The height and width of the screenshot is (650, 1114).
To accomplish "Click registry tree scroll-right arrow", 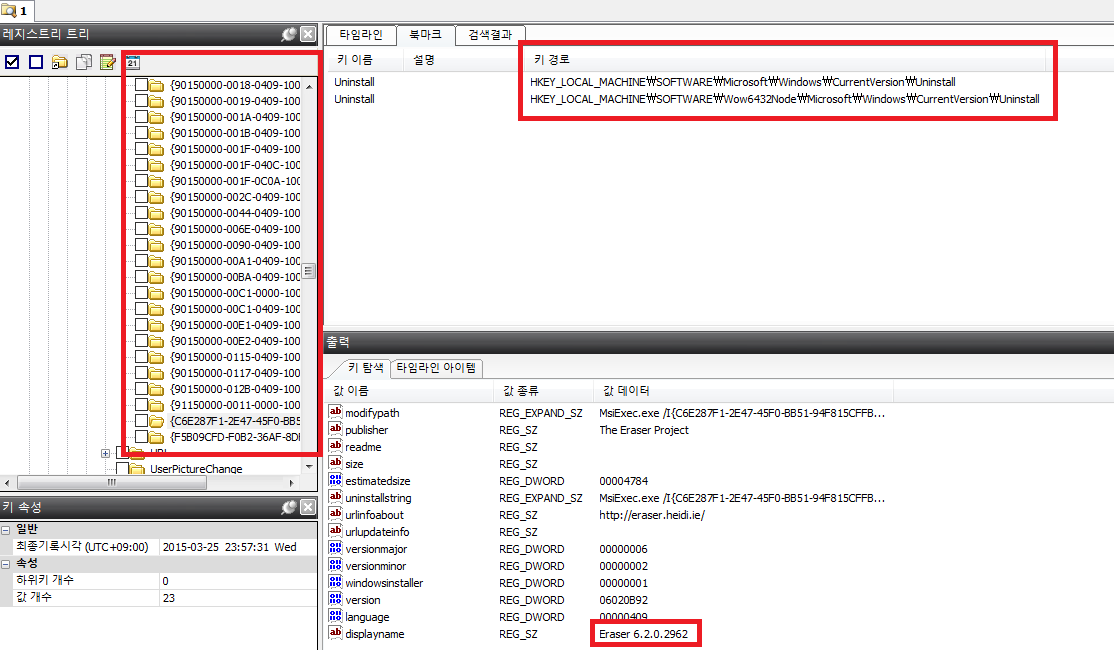I will click(291, 482).
